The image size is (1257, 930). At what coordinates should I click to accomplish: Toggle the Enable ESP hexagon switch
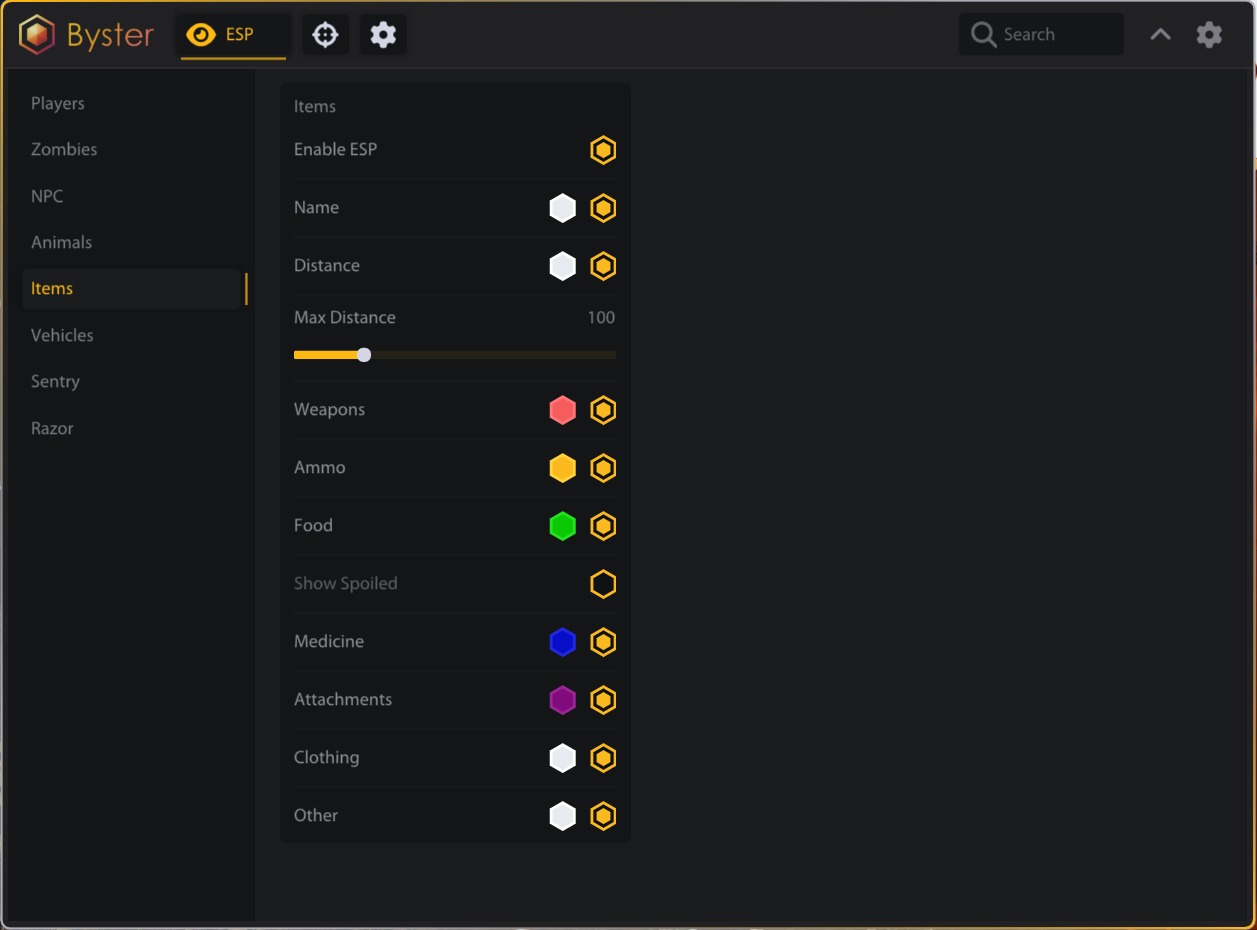click(603, 150)
